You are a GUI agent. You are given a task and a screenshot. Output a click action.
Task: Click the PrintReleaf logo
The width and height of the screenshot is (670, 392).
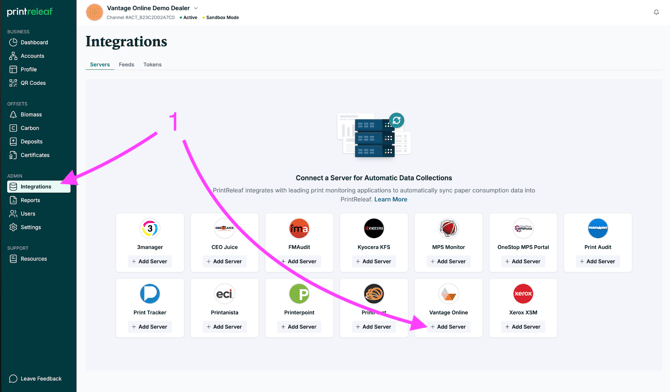pyautogui.click(x=29, y=12)
